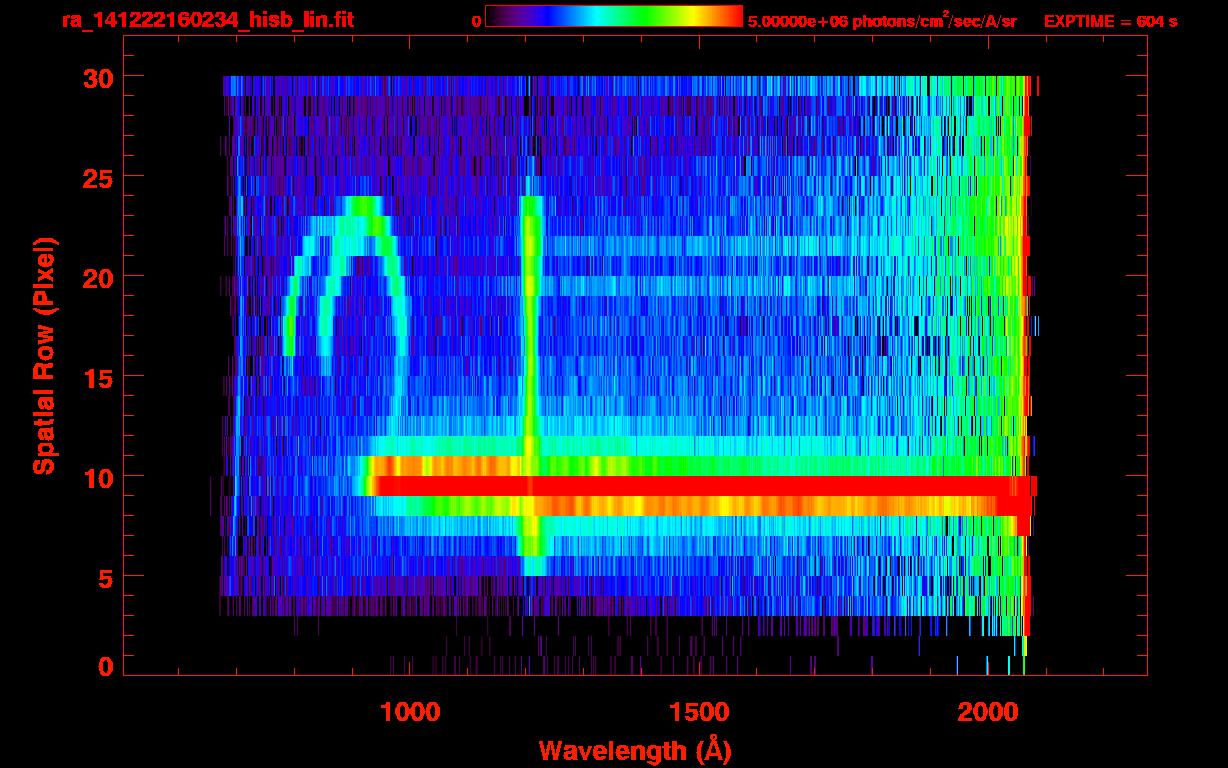
Task: Click the y-axis tick label 25
Action: (x=98, y=177)
